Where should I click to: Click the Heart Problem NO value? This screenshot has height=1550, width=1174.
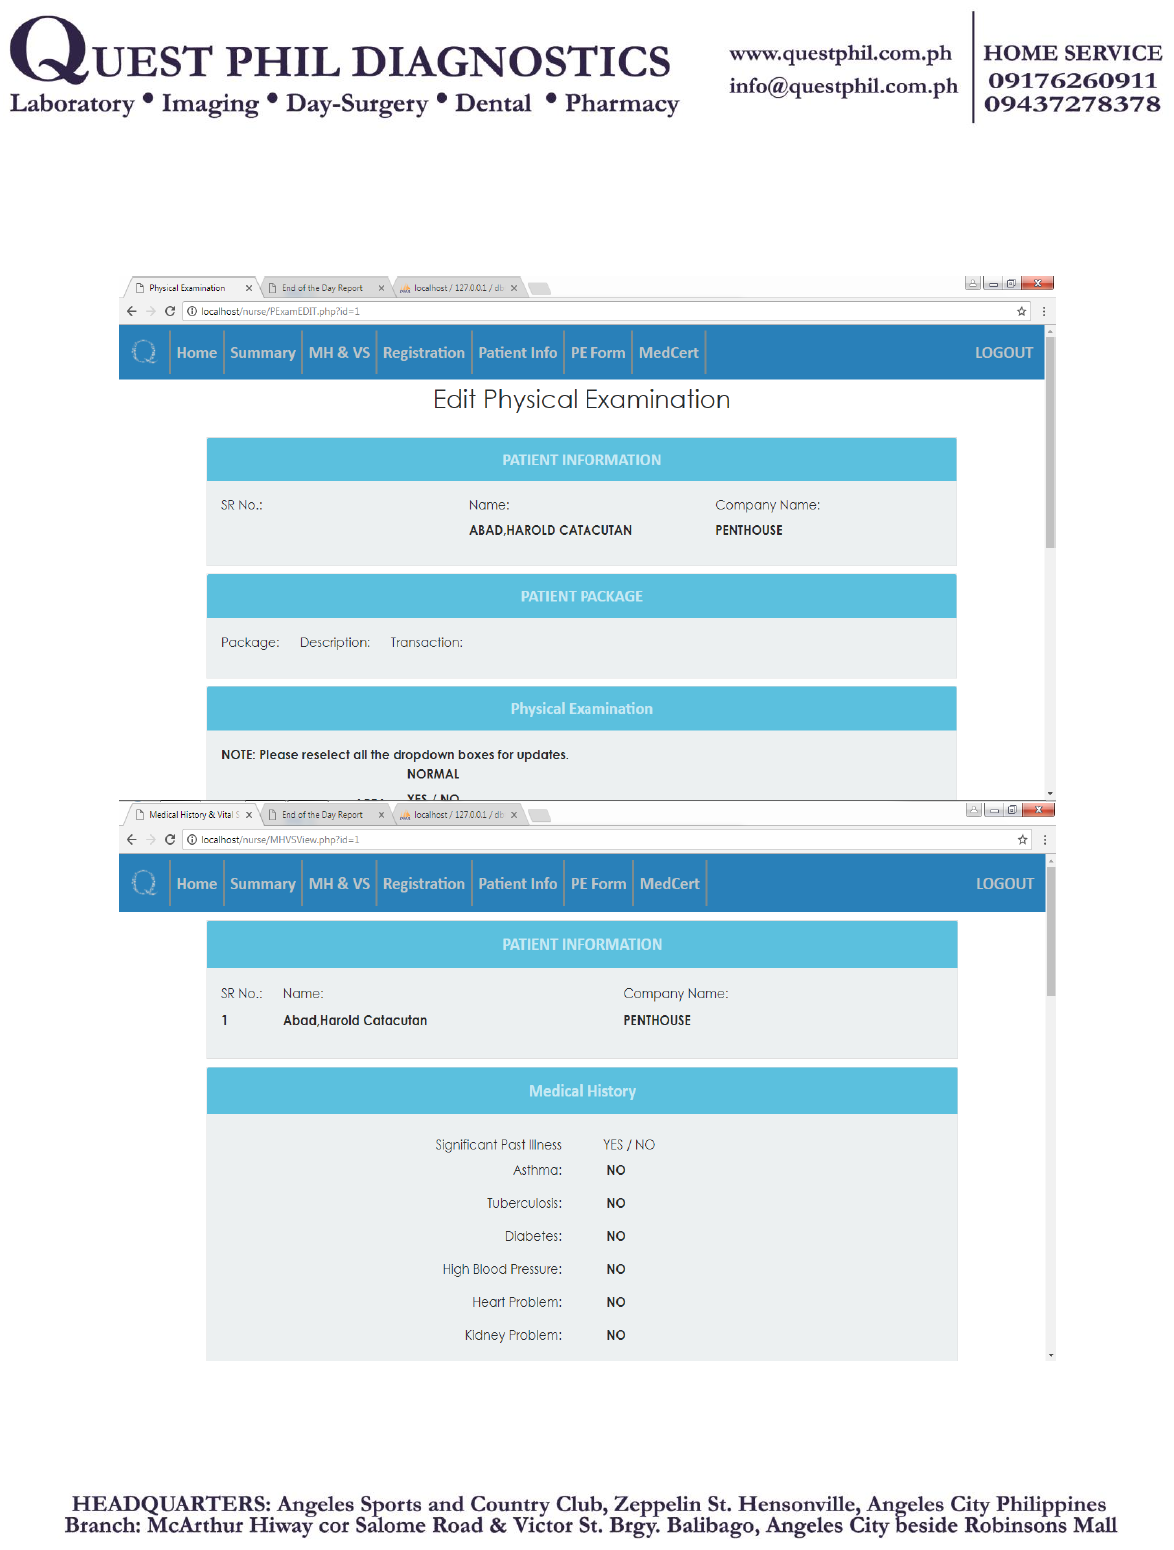pyautogui.click(x=616, y=1302)
